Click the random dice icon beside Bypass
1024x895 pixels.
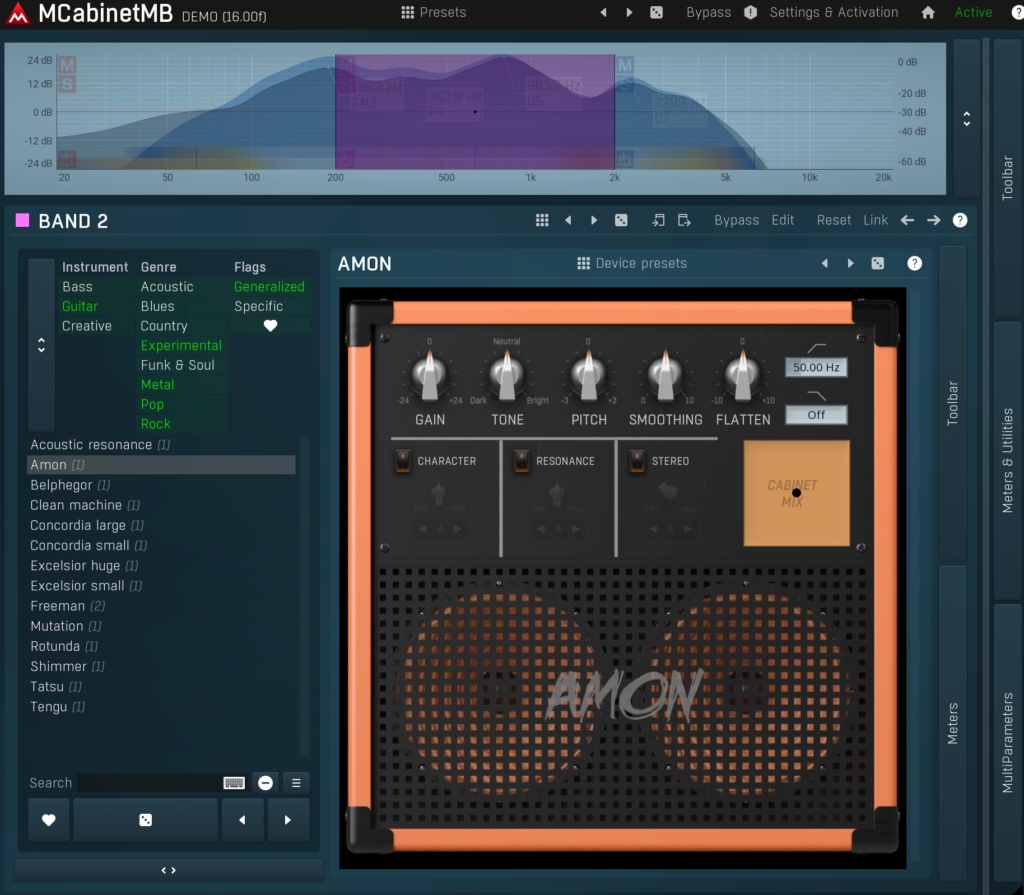click(x=656, y=13)
